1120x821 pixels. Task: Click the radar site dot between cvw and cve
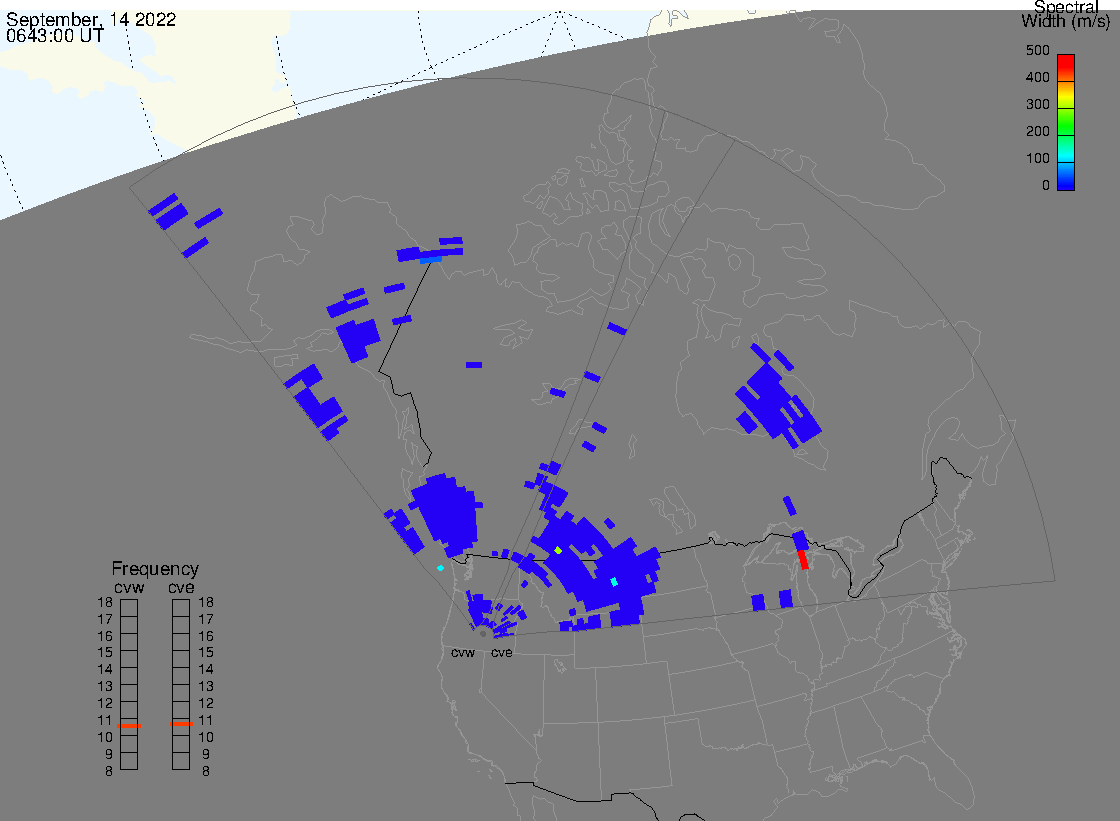(483, 634)
